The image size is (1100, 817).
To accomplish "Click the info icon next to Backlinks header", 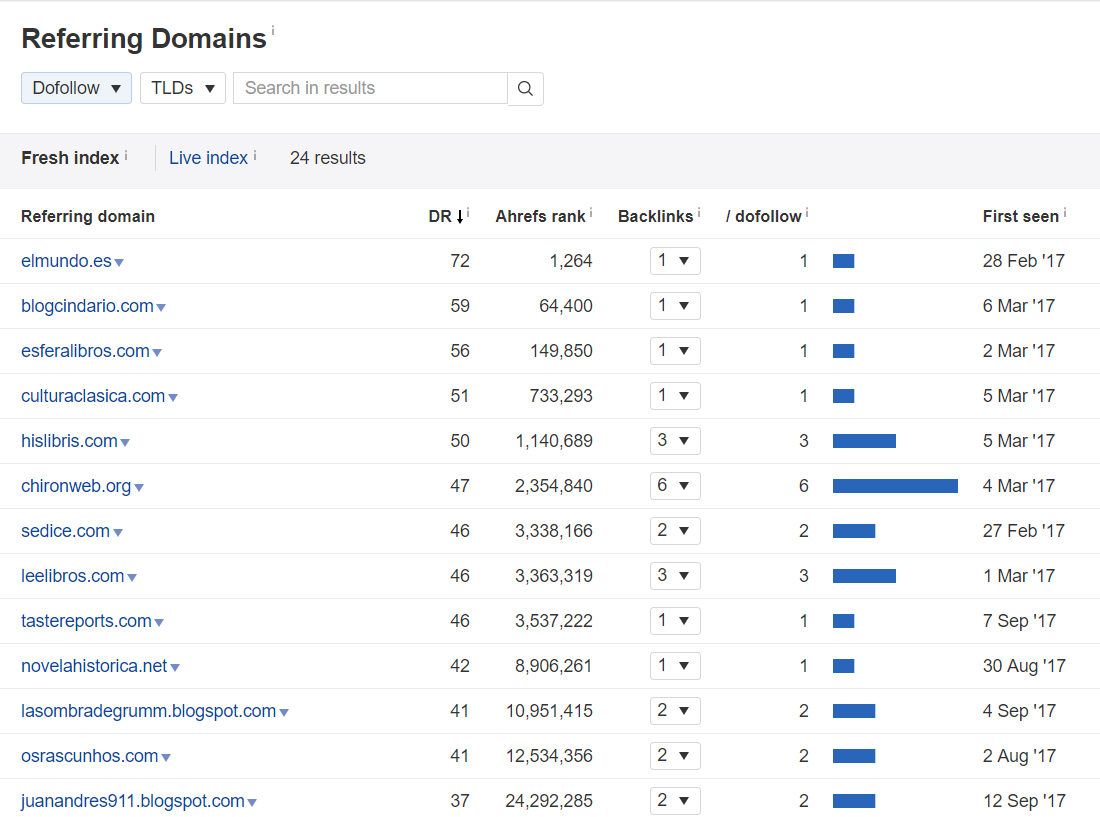I will tap(699, 212).
